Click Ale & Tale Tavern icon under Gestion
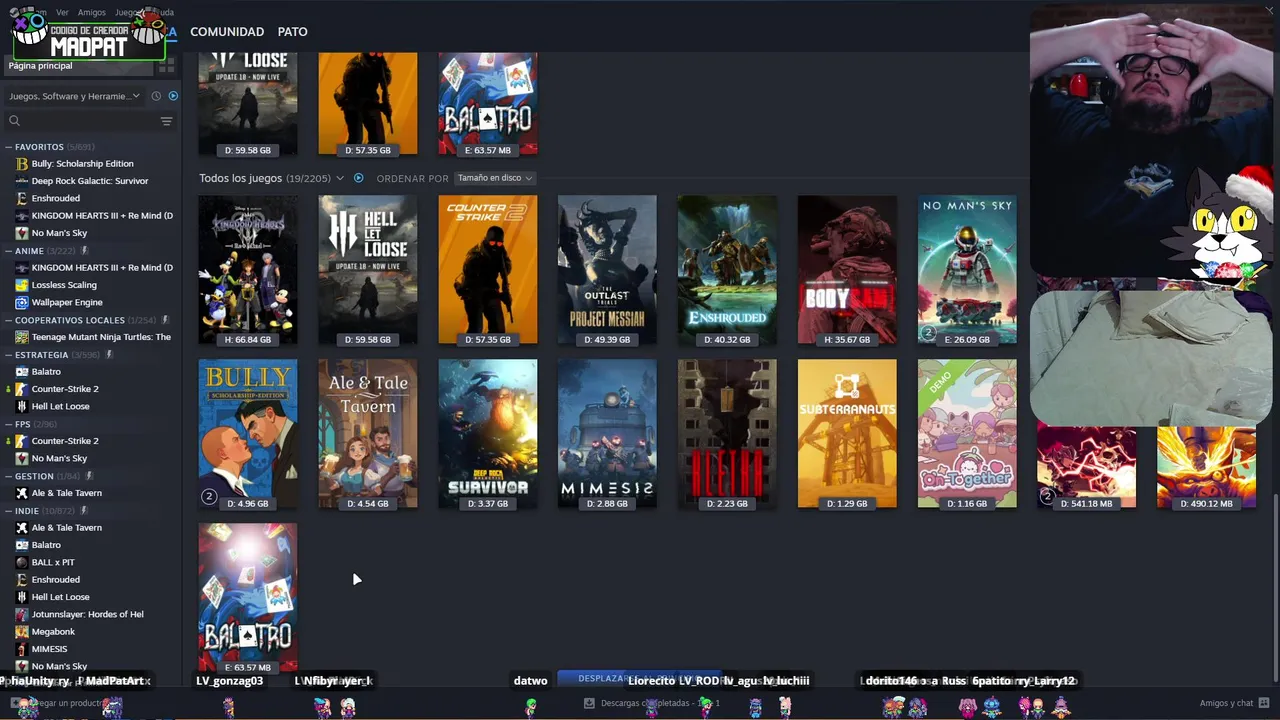This screenshot has height=720, width=1280. click(22, 493)
